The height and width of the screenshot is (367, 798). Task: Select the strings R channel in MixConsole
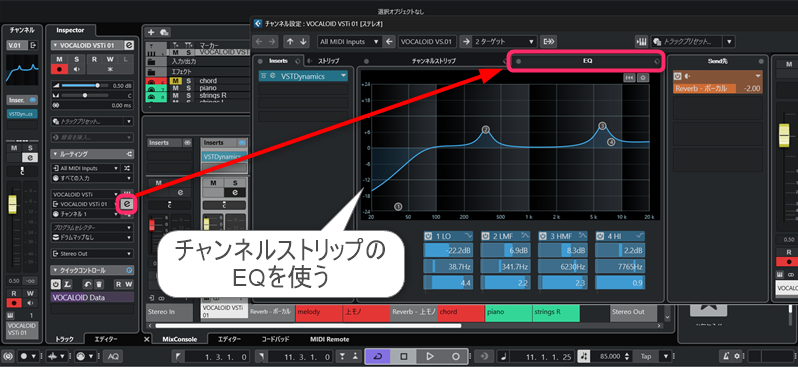[x=556, y=313]
